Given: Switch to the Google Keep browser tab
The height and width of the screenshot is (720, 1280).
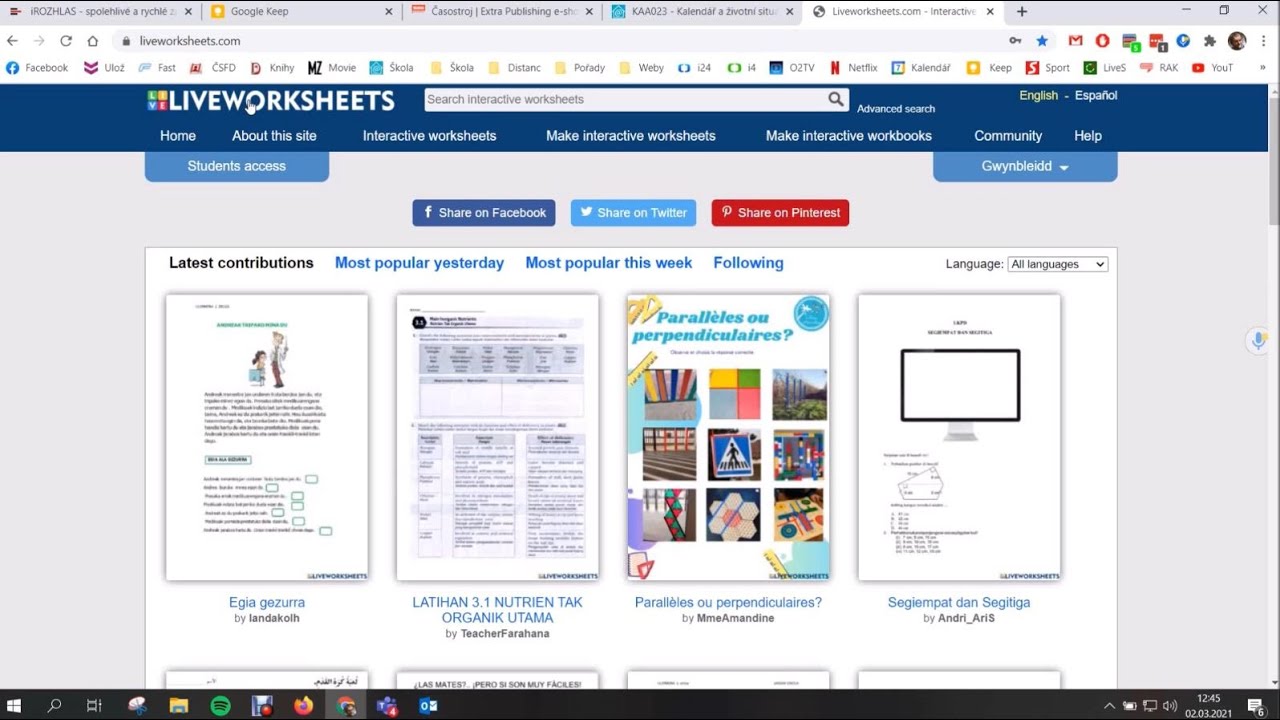Looking at the screenshot, I should tap(300, 12).
